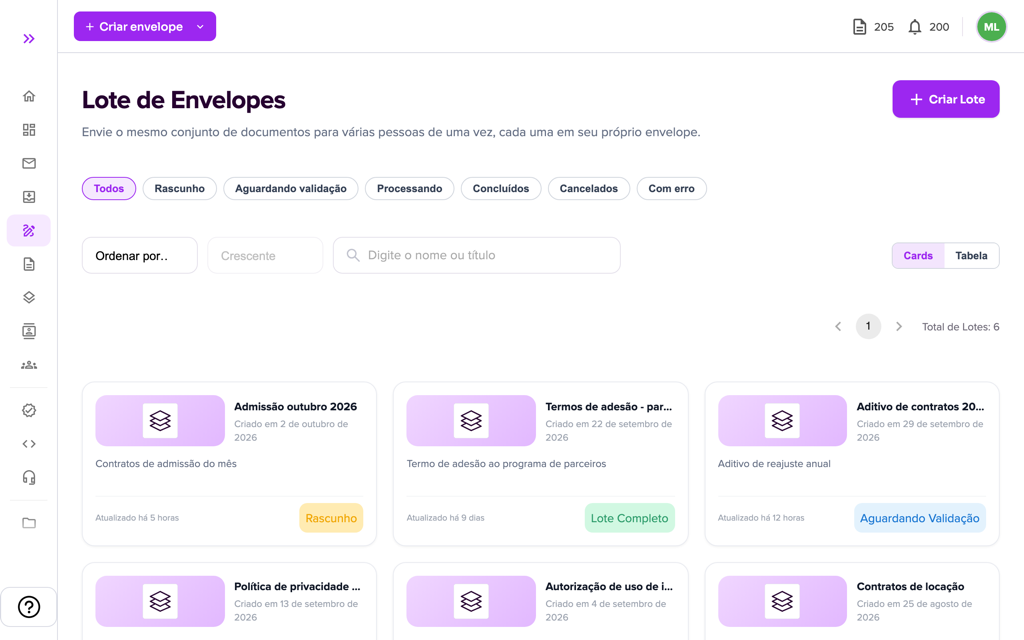Click the Criar Lote button
Screen dimensions: 1024x640
click(946, 99)
